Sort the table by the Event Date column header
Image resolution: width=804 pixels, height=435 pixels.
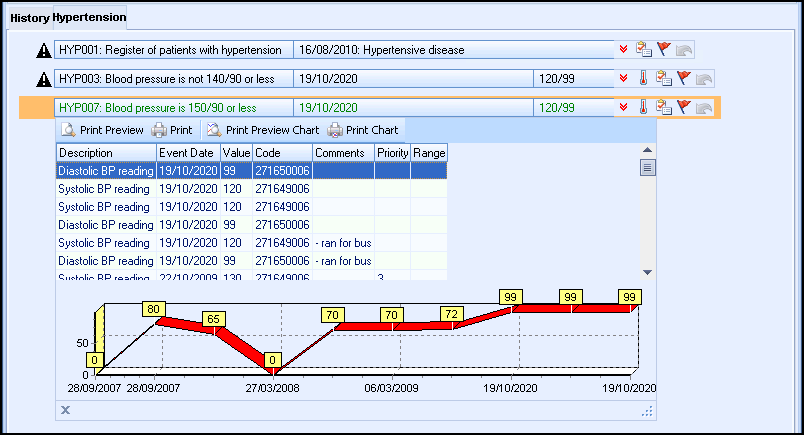(187, 152)
